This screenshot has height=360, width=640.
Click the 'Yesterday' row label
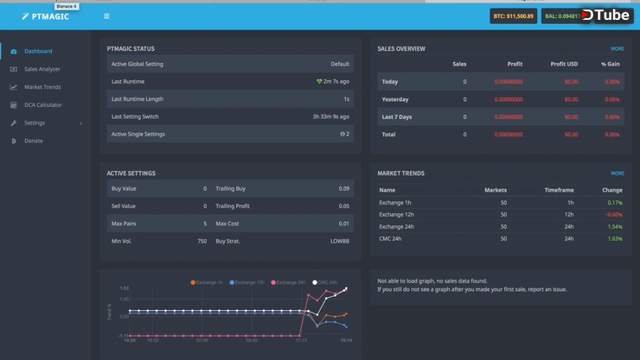click(x=395, y=100)
